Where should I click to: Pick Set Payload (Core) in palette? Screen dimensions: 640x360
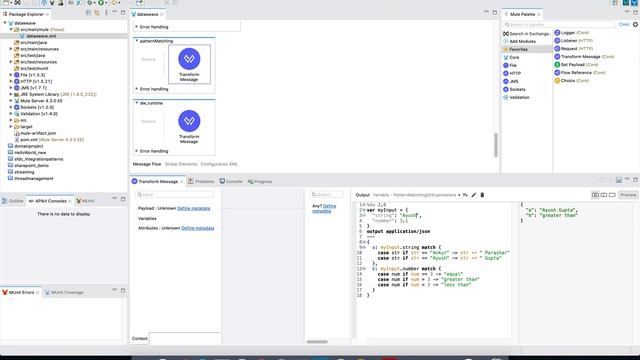click(576, 64)
